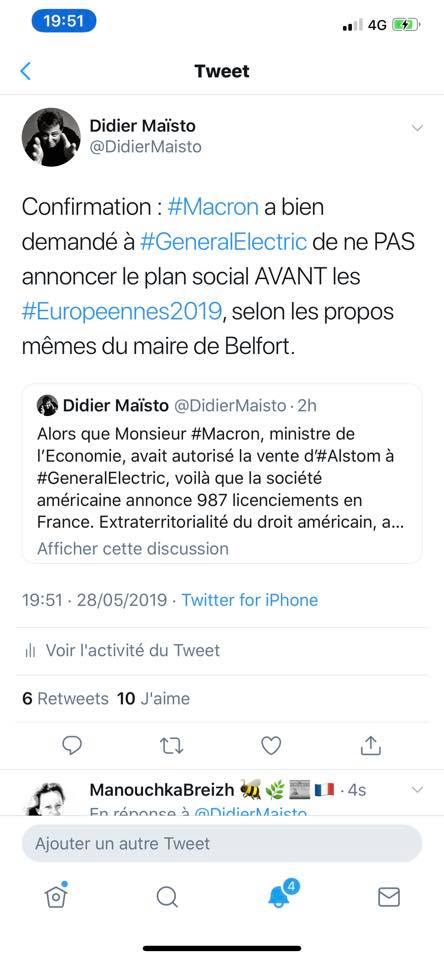This screenshot has height=960, width=444.
Task: Tap Twitter for iPhone source link
Action: 250,599
